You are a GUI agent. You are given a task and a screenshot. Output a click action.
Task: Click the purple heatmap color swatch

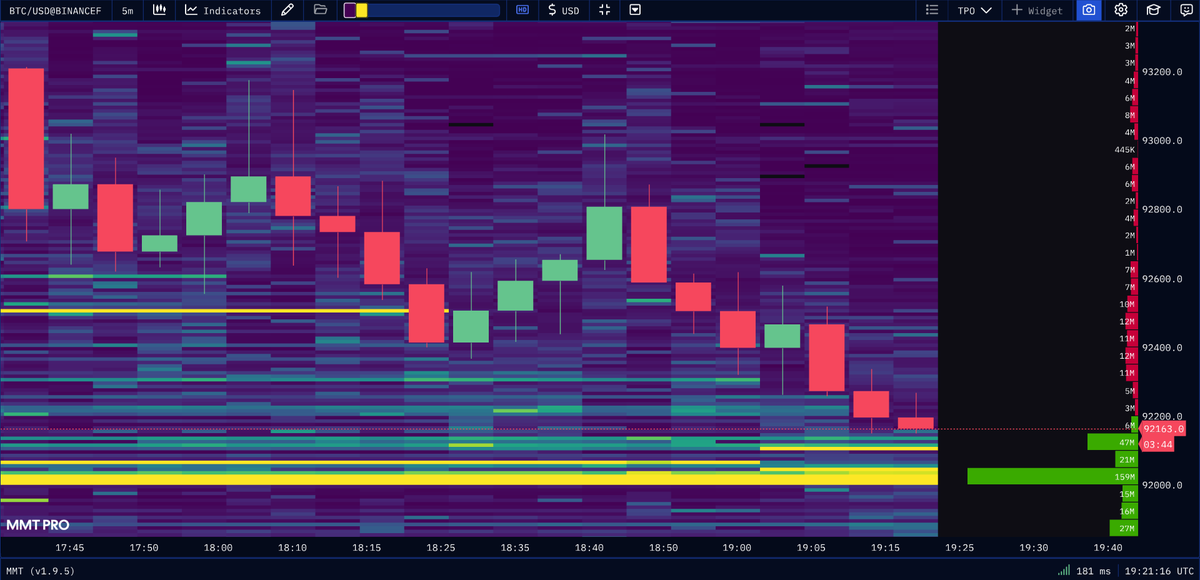[349, 10]
